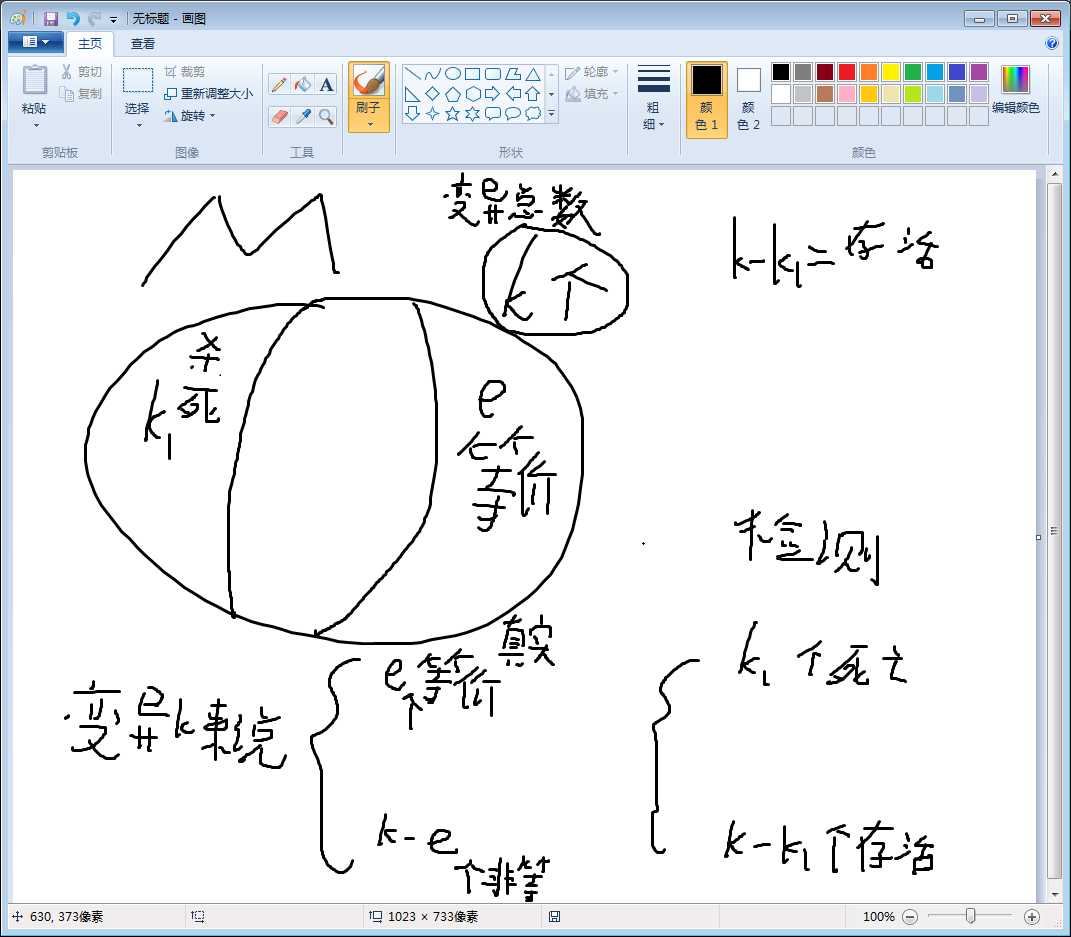1071x937 pixels.
Task: Switch to the View (查看) tab
Action: (143, 44)
